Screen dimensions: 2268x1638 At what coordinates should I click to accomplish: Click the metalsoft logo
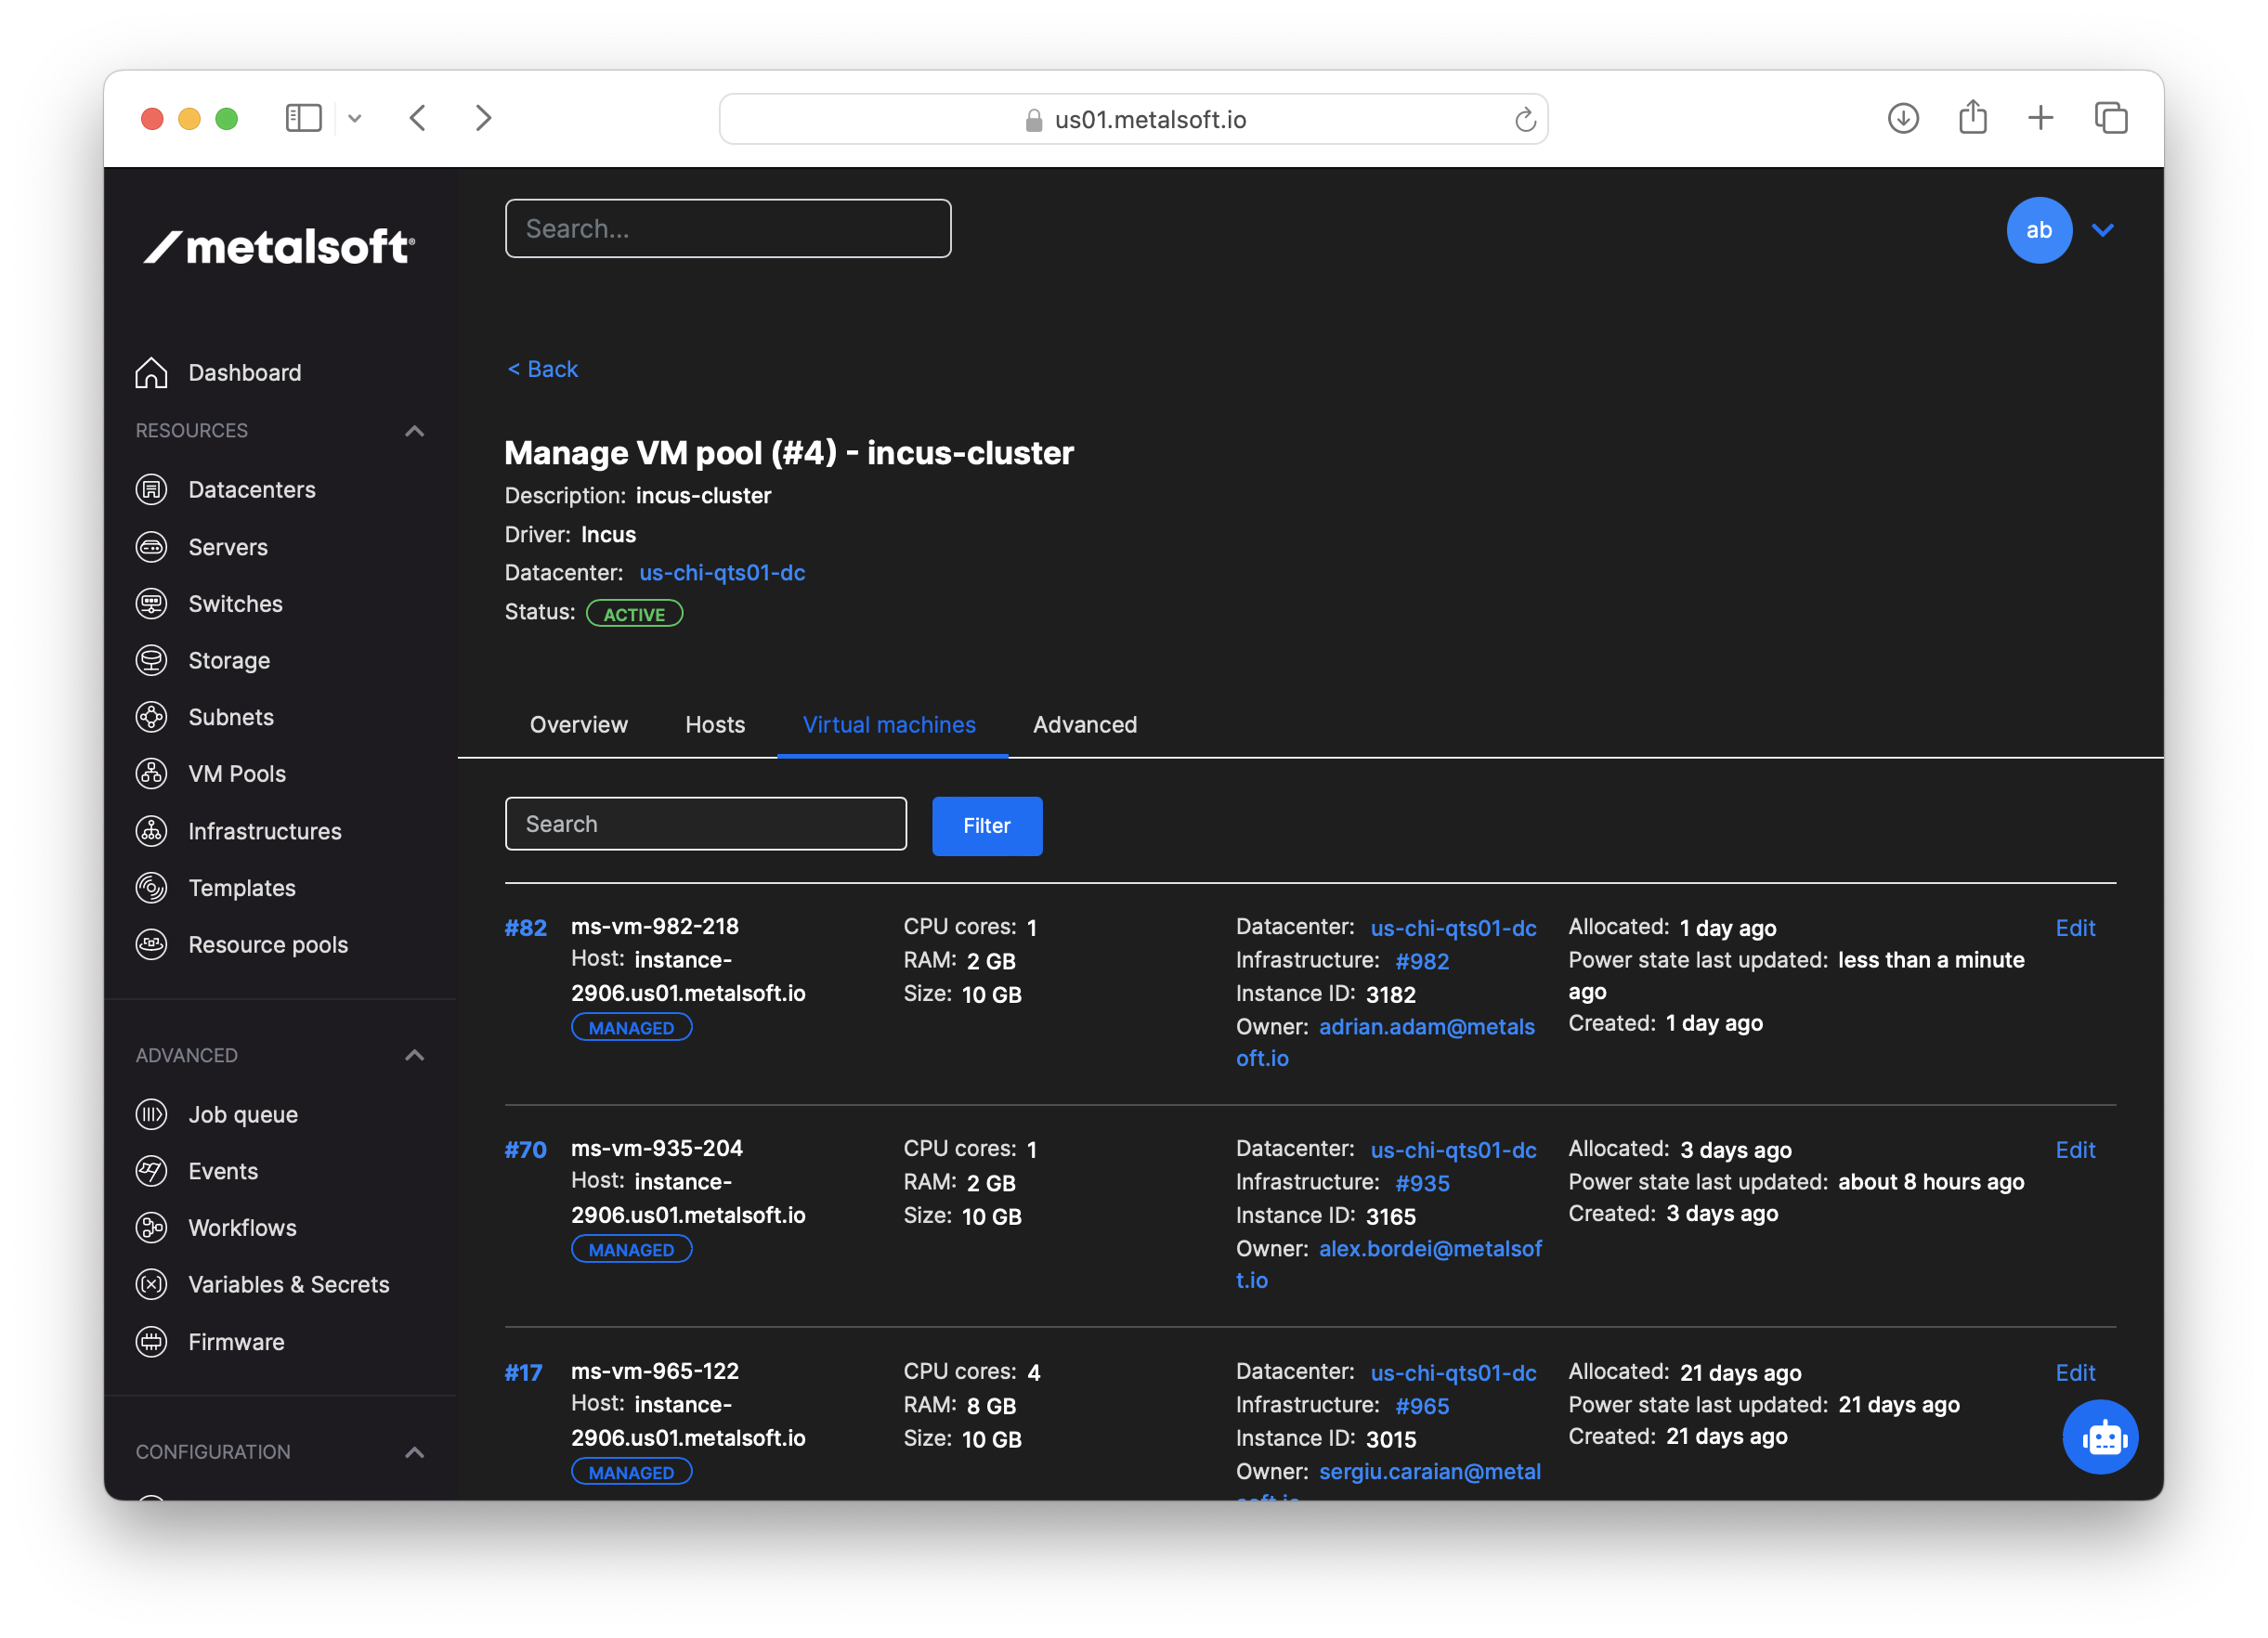tap(279, 246)
